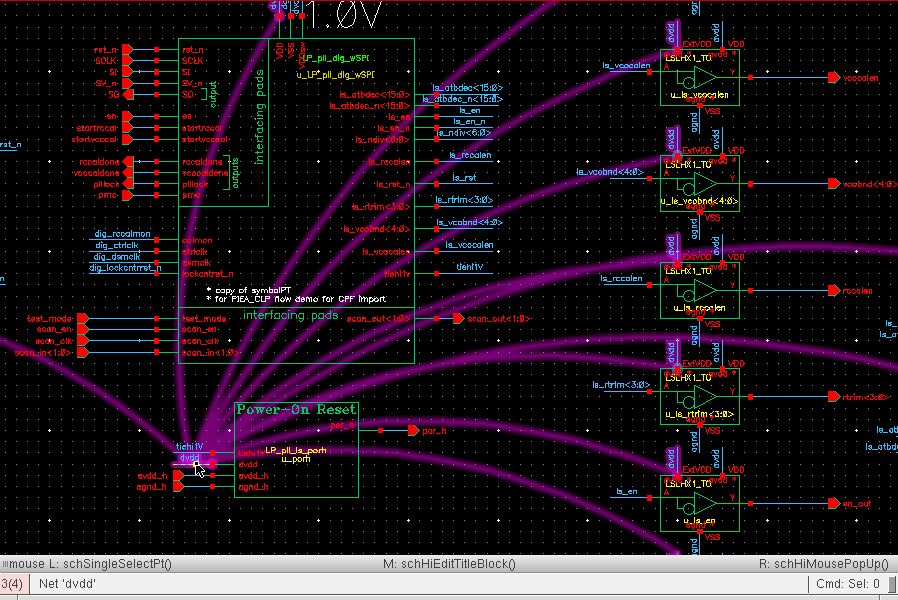
Task: Pick the rccaldone output pin symbol
Action: (x=128, y=161)
